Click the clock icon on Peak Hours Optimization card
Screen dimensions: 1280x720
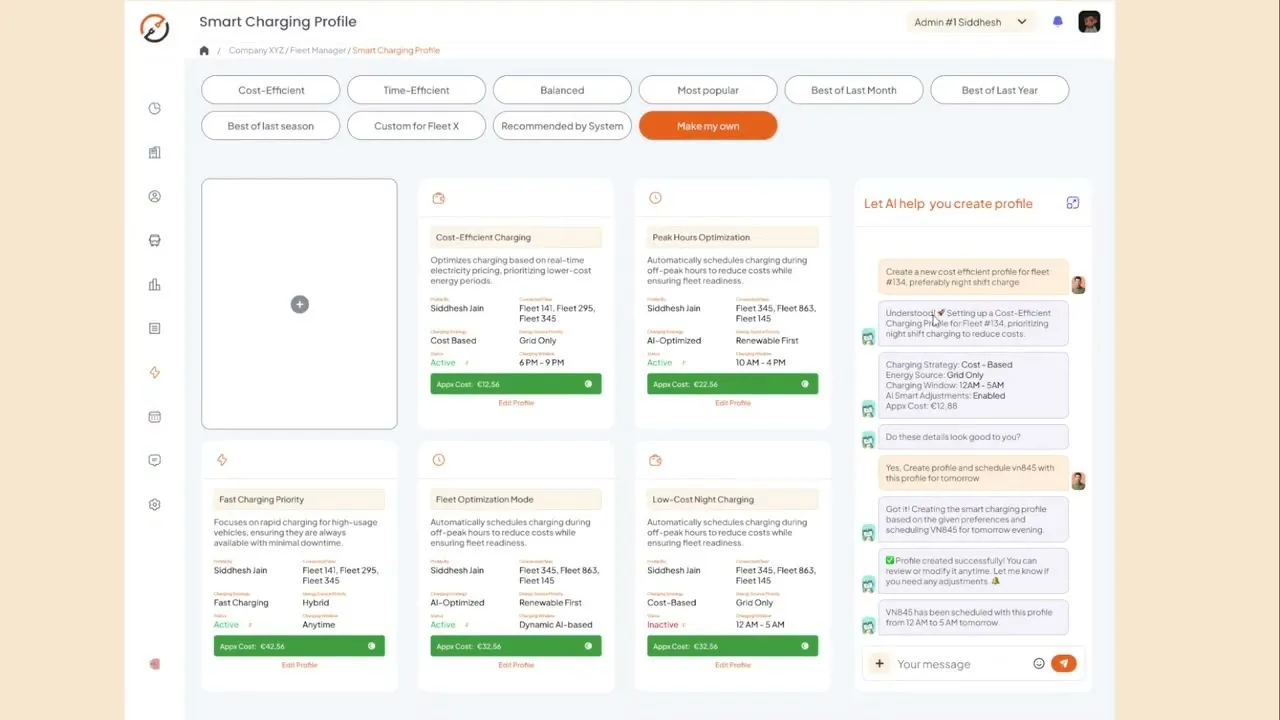point(655,198)
